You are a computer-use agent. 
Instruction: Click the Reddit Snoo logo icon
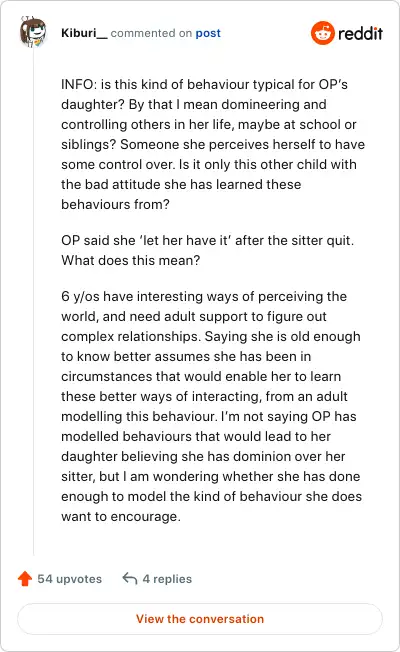tap(322, 33)
